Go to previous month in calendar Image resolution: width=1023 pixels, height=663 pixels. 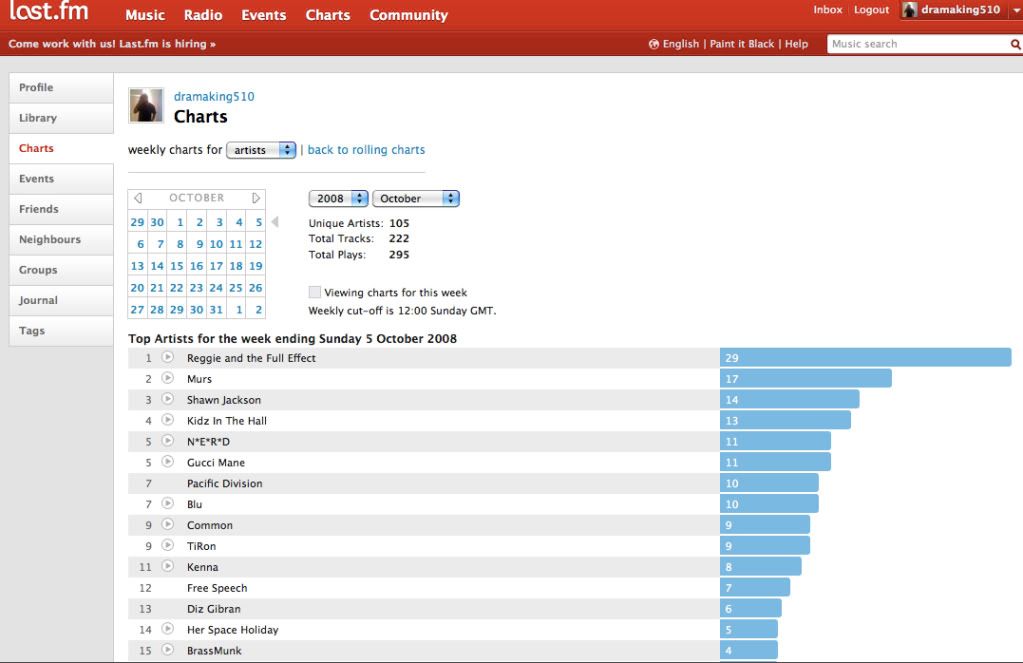(x=138, y=198)
